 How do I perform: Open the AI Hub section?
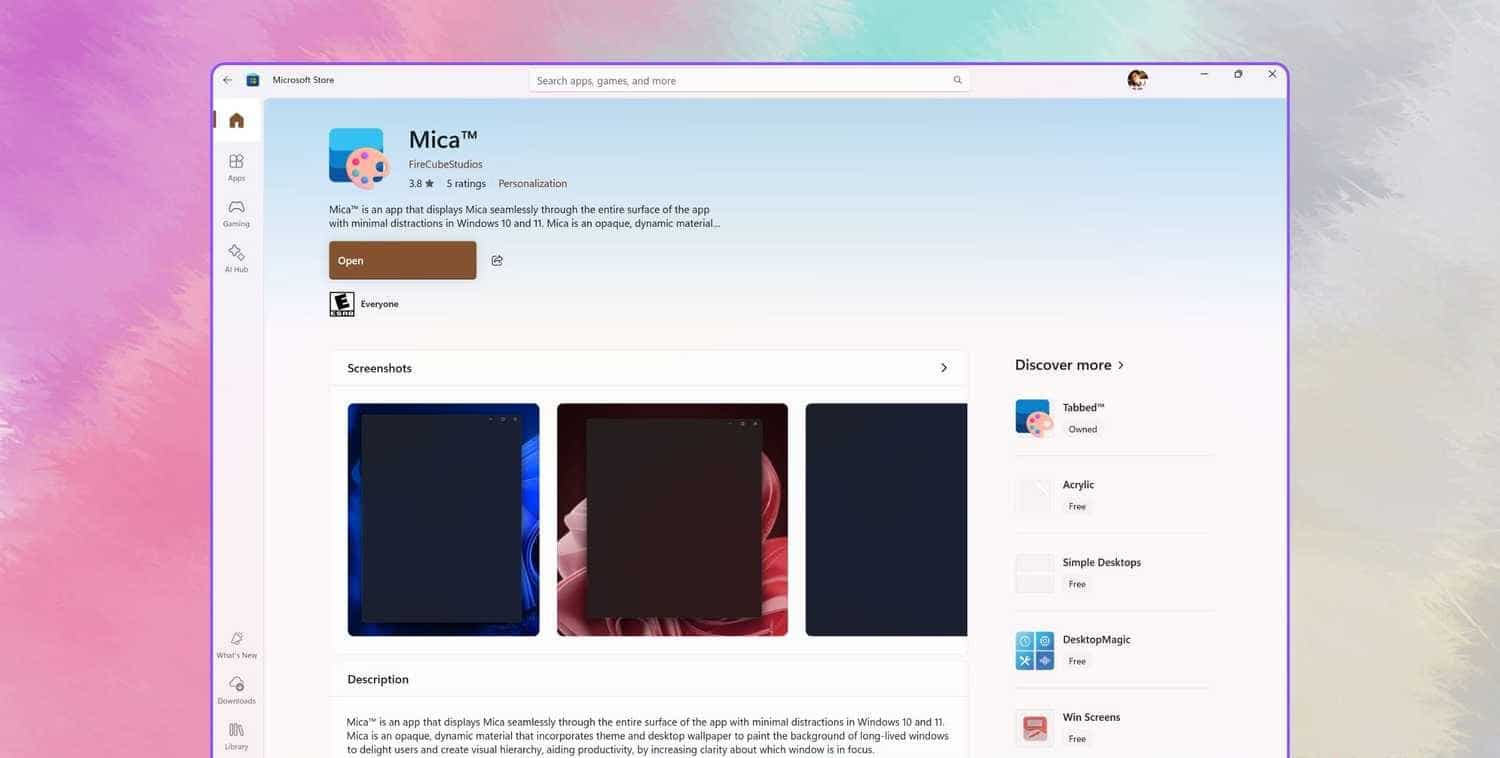236,258
